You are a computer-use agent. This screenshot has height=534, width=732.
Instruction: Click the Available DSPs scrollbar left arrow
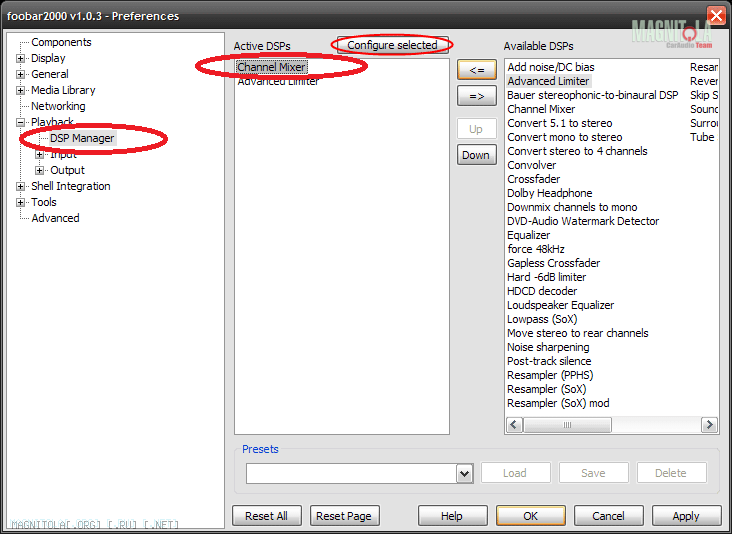(514, 425)
